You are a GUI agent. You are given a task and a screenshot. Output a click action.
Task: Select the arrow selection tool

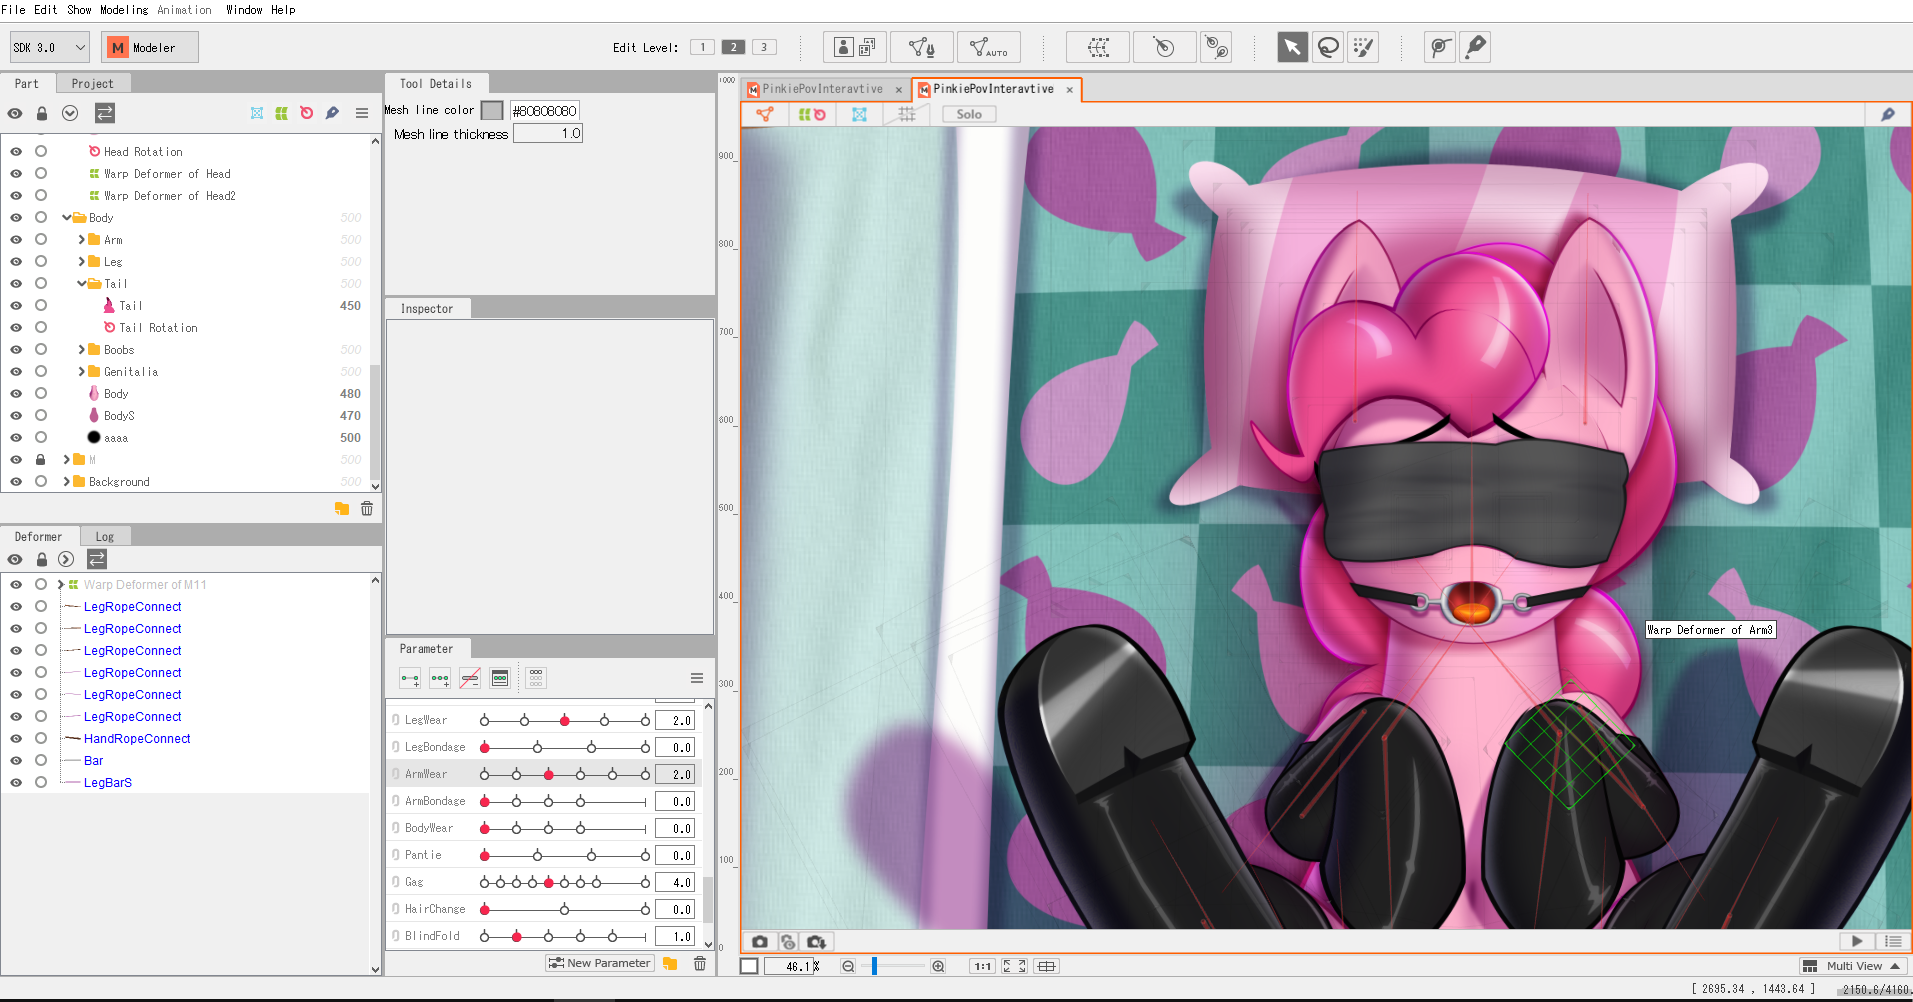tap(1292, 47)
